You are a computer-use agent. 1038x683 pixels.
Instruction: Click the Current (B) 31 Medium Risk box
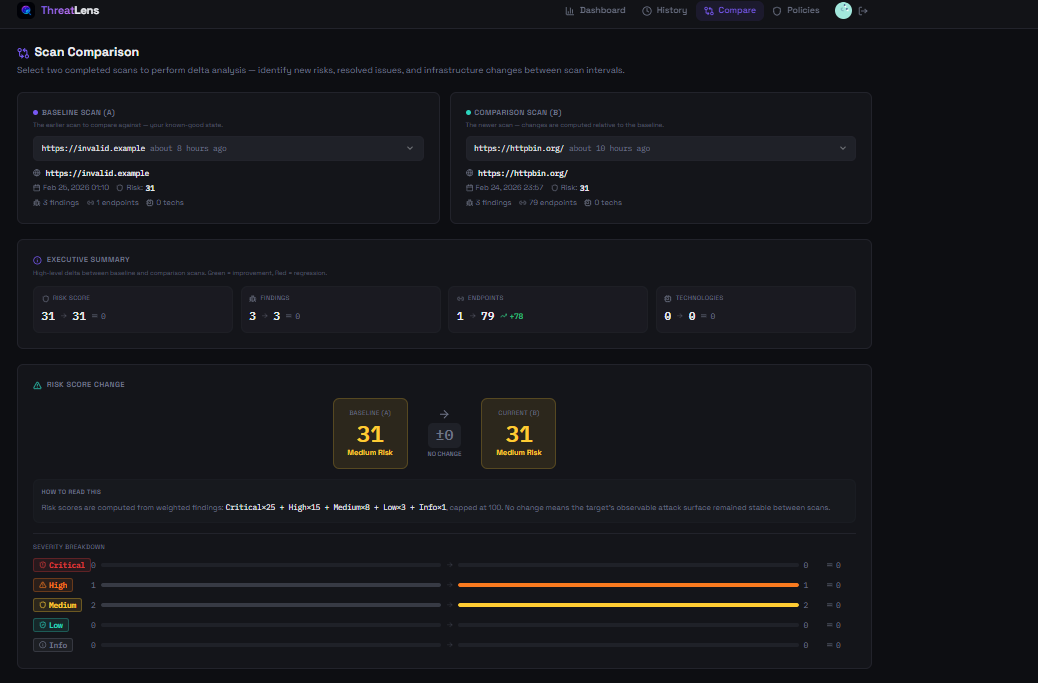(x=518, y=433)
